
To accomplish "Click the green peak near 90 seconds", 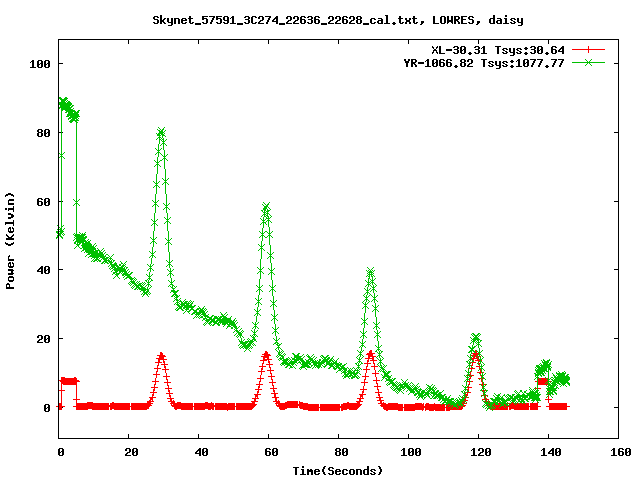I will [370, 272].
